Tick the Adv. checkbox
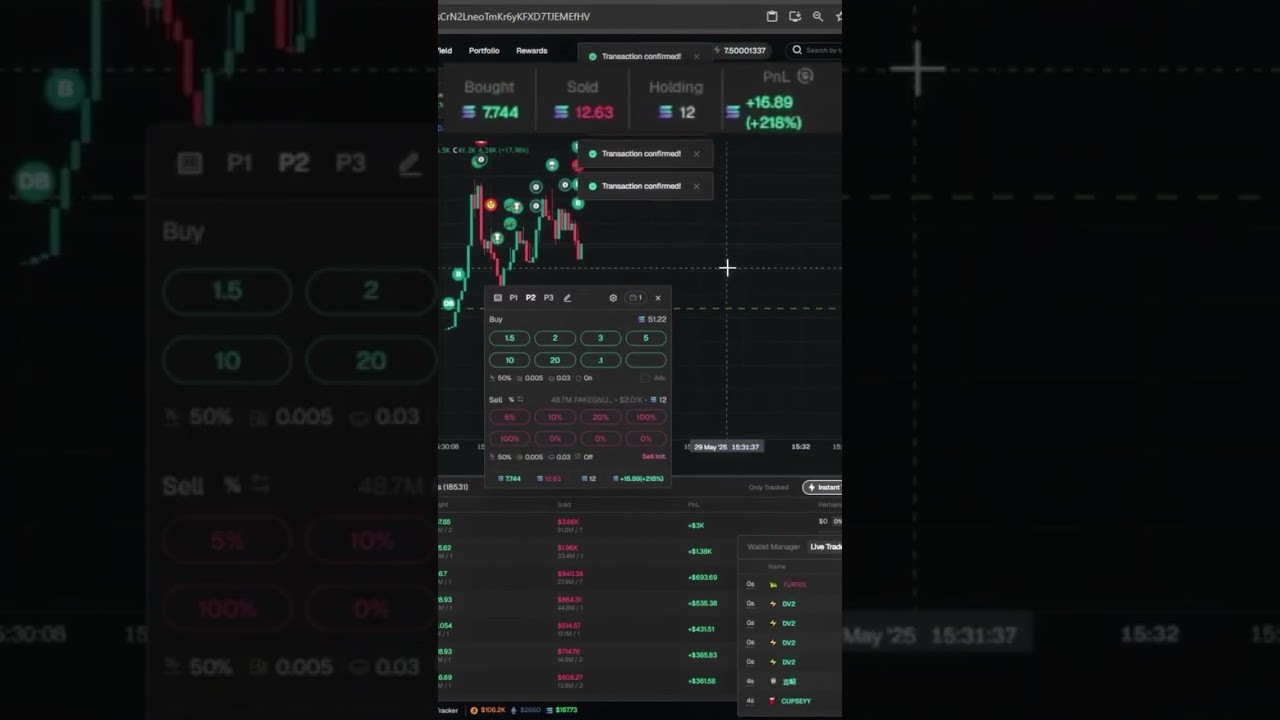This screenshot has height=720, width=1280. [x=646, y=378]
